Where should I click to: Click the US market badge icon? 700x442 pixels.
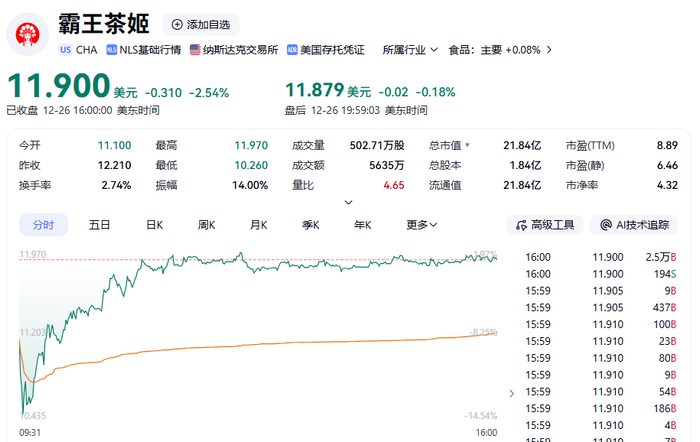65,50
